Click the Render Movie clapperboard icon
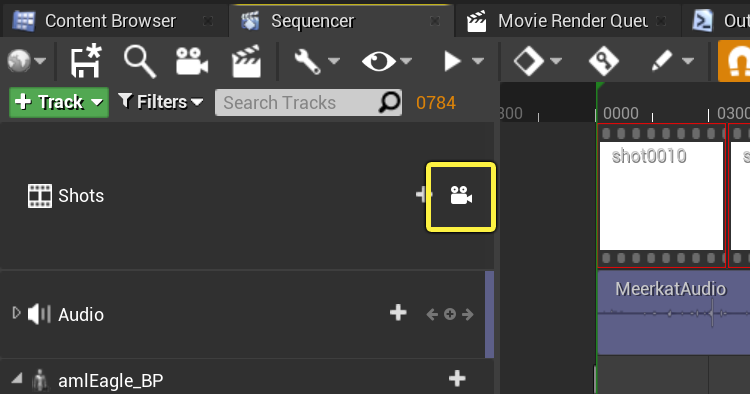Screen dimensions: 750x394 tap(246, 61)
